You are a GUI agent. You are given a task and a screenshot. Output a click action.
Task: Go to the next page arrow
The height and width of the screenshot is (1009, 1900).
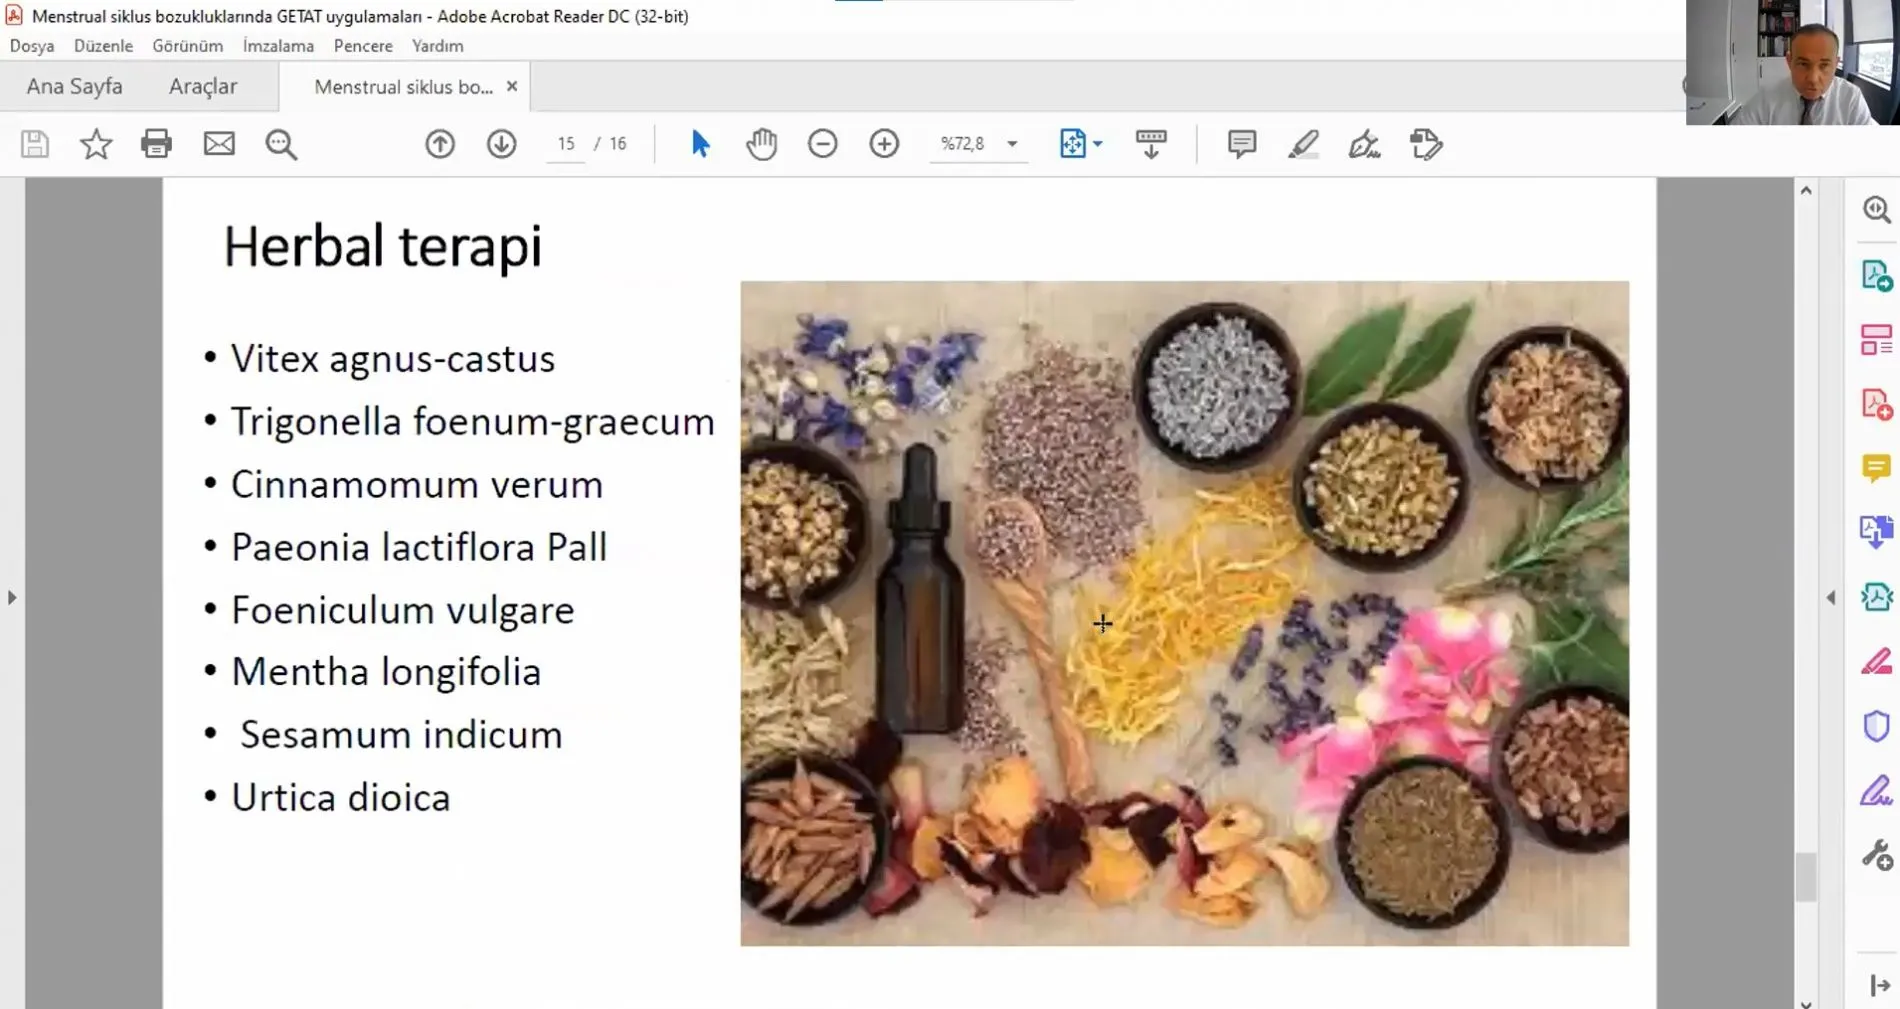click(501, 144)
